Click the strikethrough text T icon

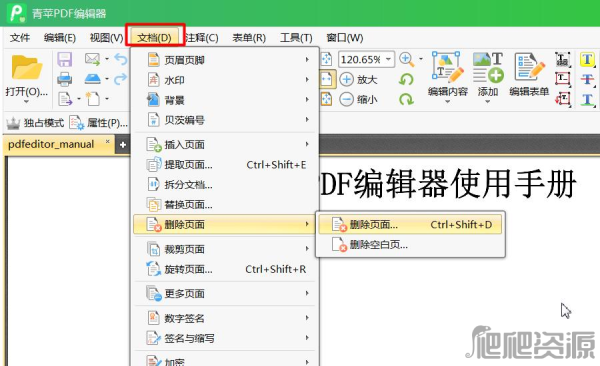[587, 80]
